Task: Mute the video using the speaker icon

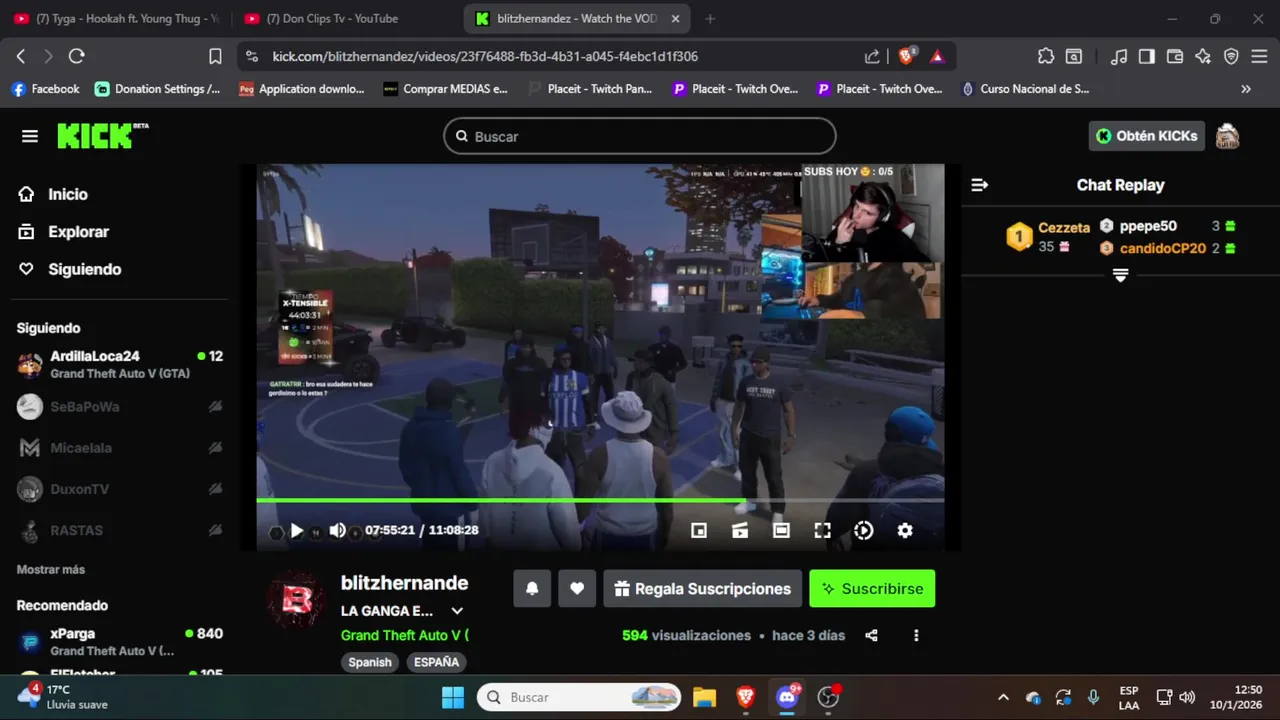Action: point(338,531)
